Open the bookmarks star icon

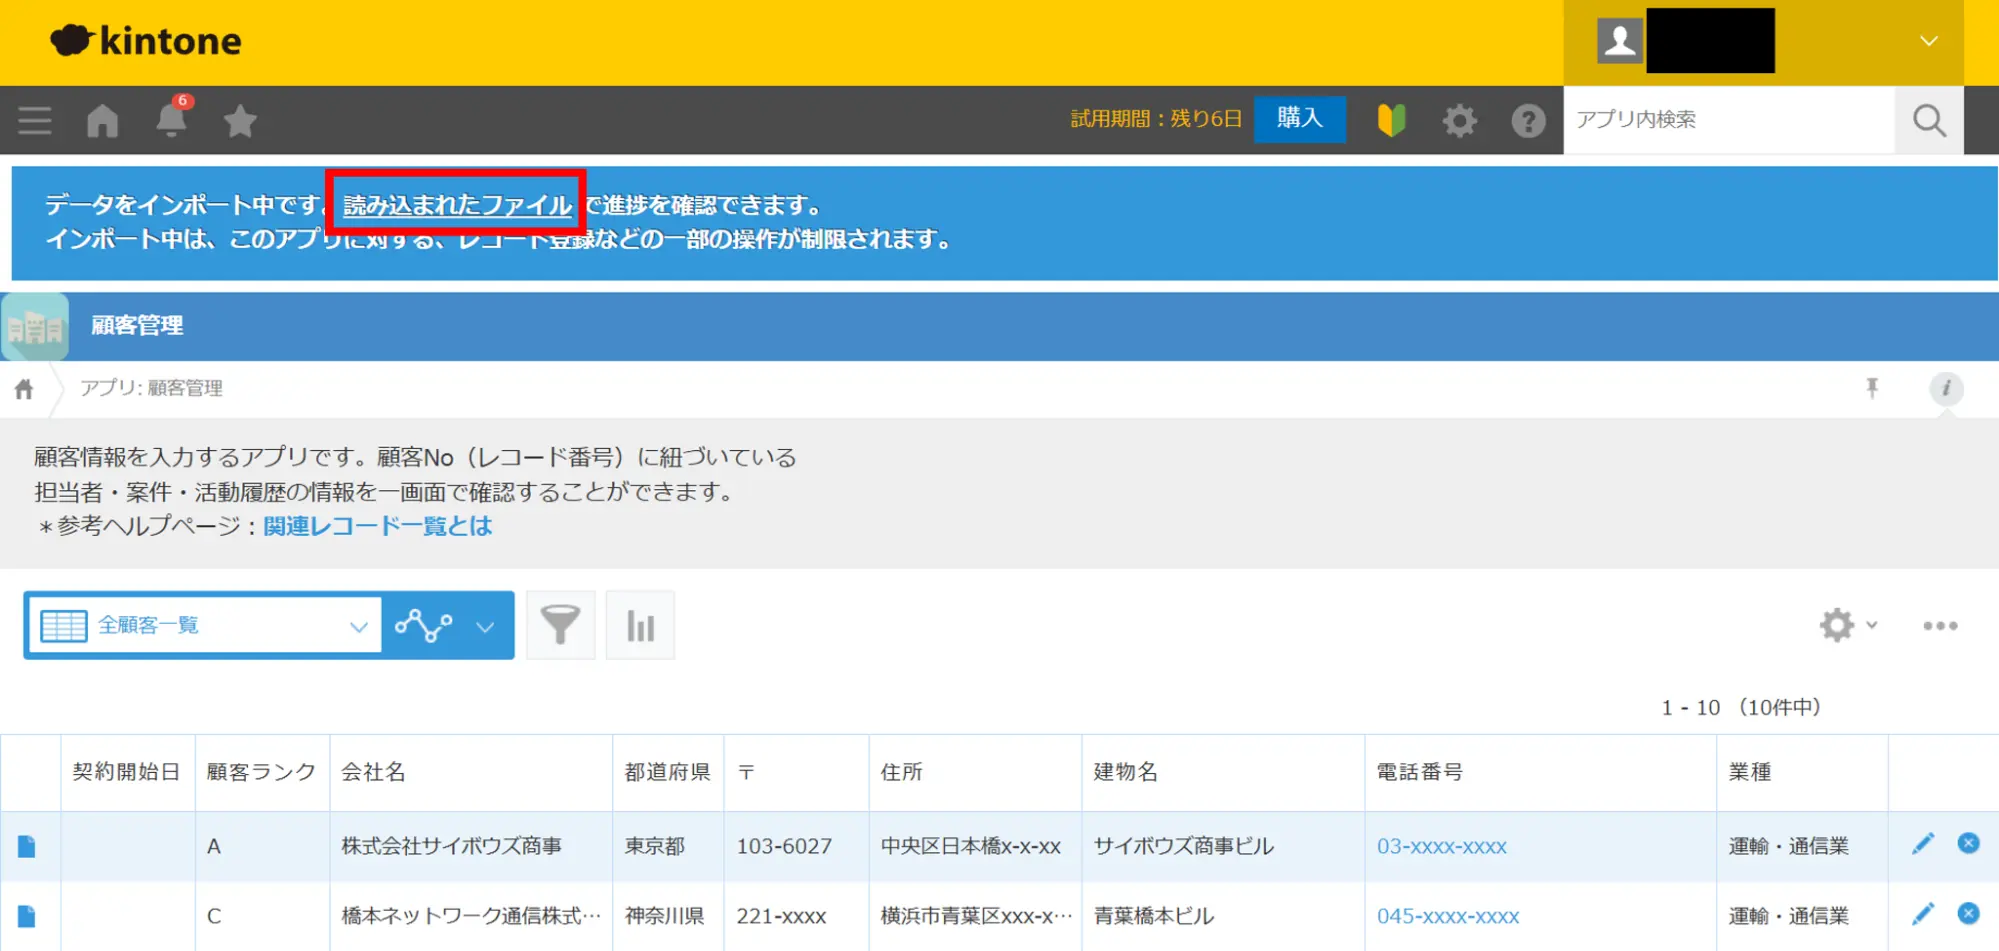click(x=240, y=122)
